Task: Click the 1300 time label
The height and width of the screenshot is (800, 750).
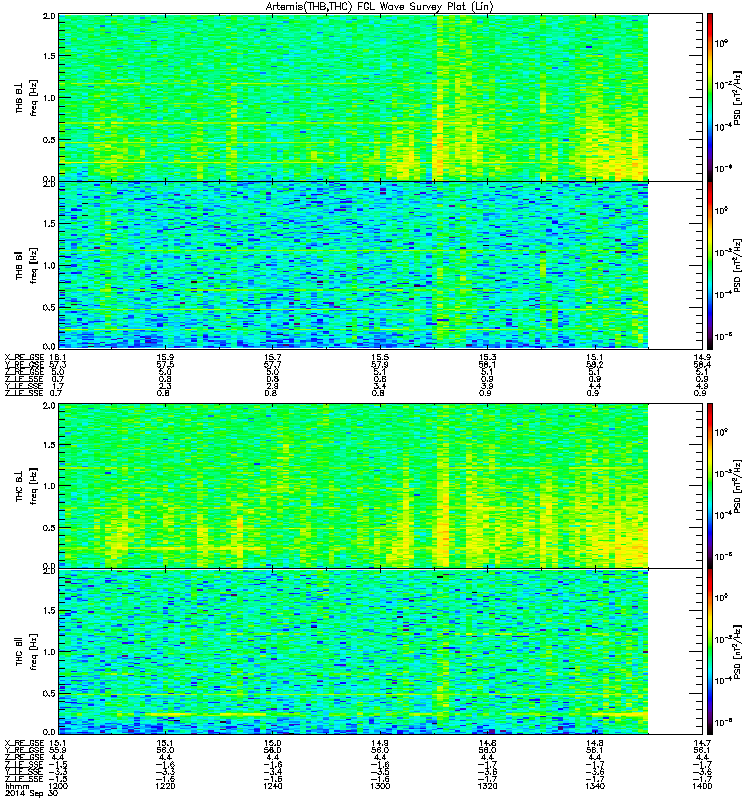Action: pyautogui.click(x=380, y=786)
